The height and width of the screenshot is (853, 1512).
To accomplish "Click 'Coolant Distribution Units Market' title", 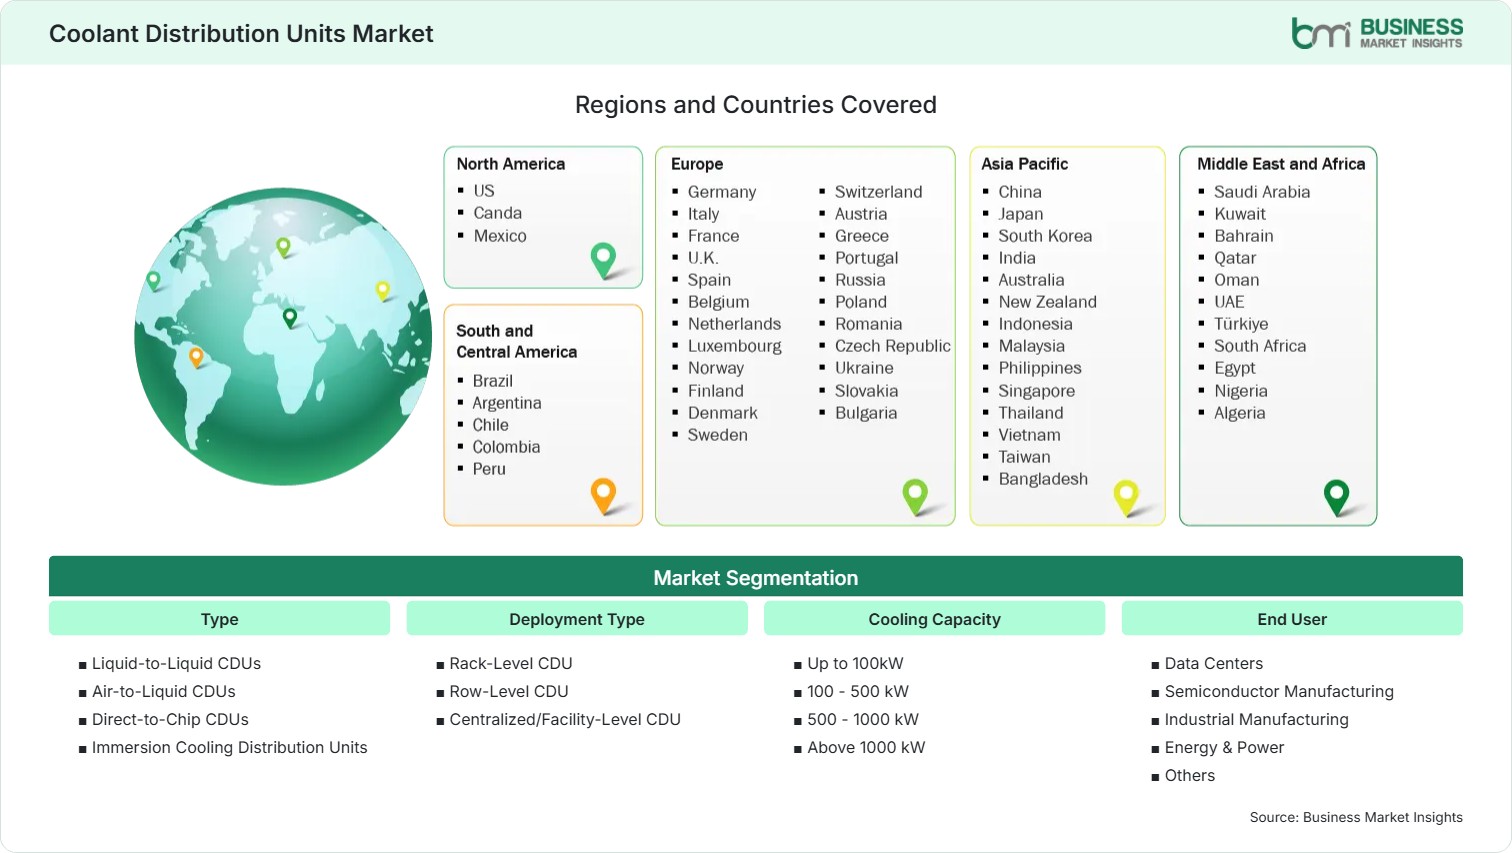I will click(x=241, y=34).
